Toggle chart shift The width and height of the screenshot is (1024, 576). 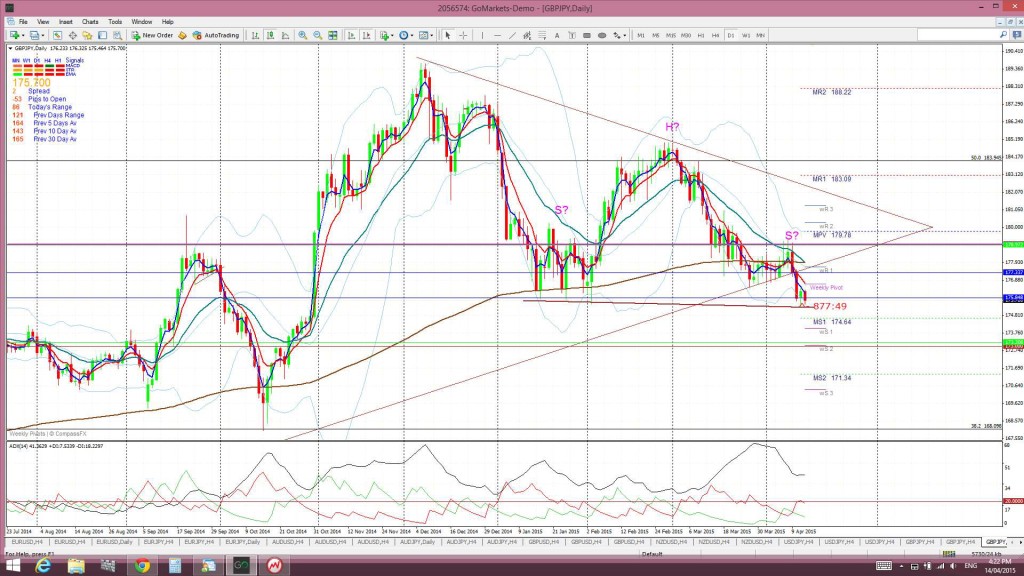(x=366, y=35)
